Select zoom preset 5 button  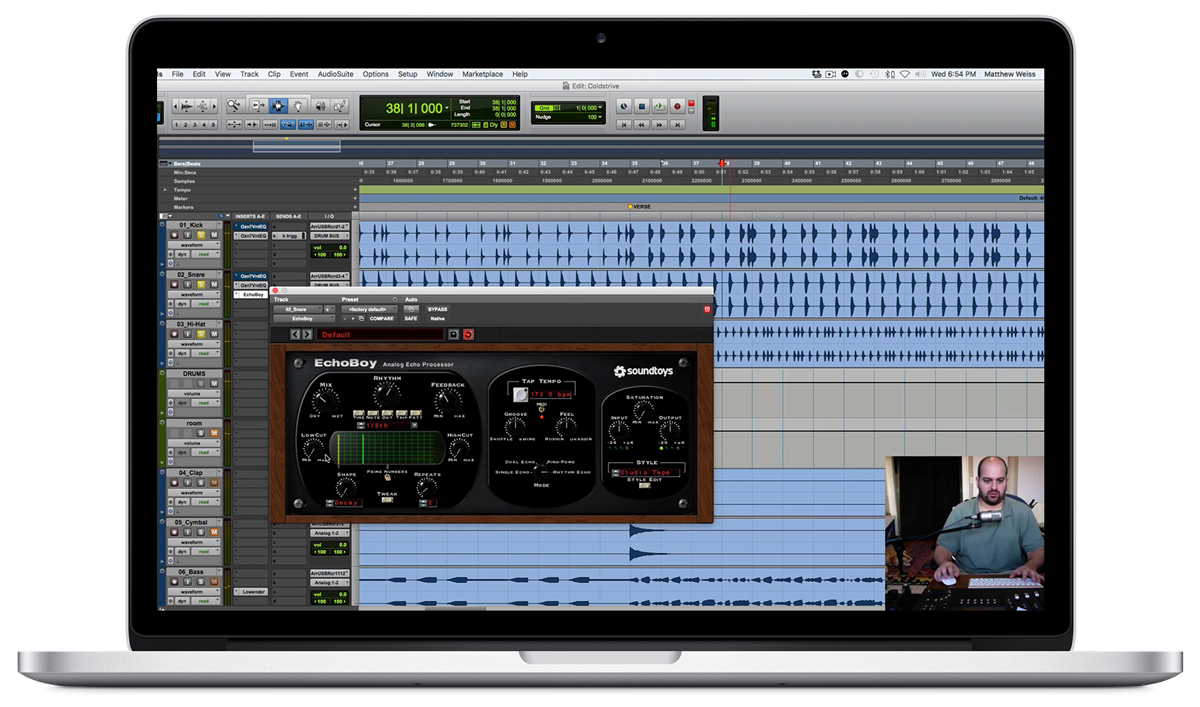213,124
